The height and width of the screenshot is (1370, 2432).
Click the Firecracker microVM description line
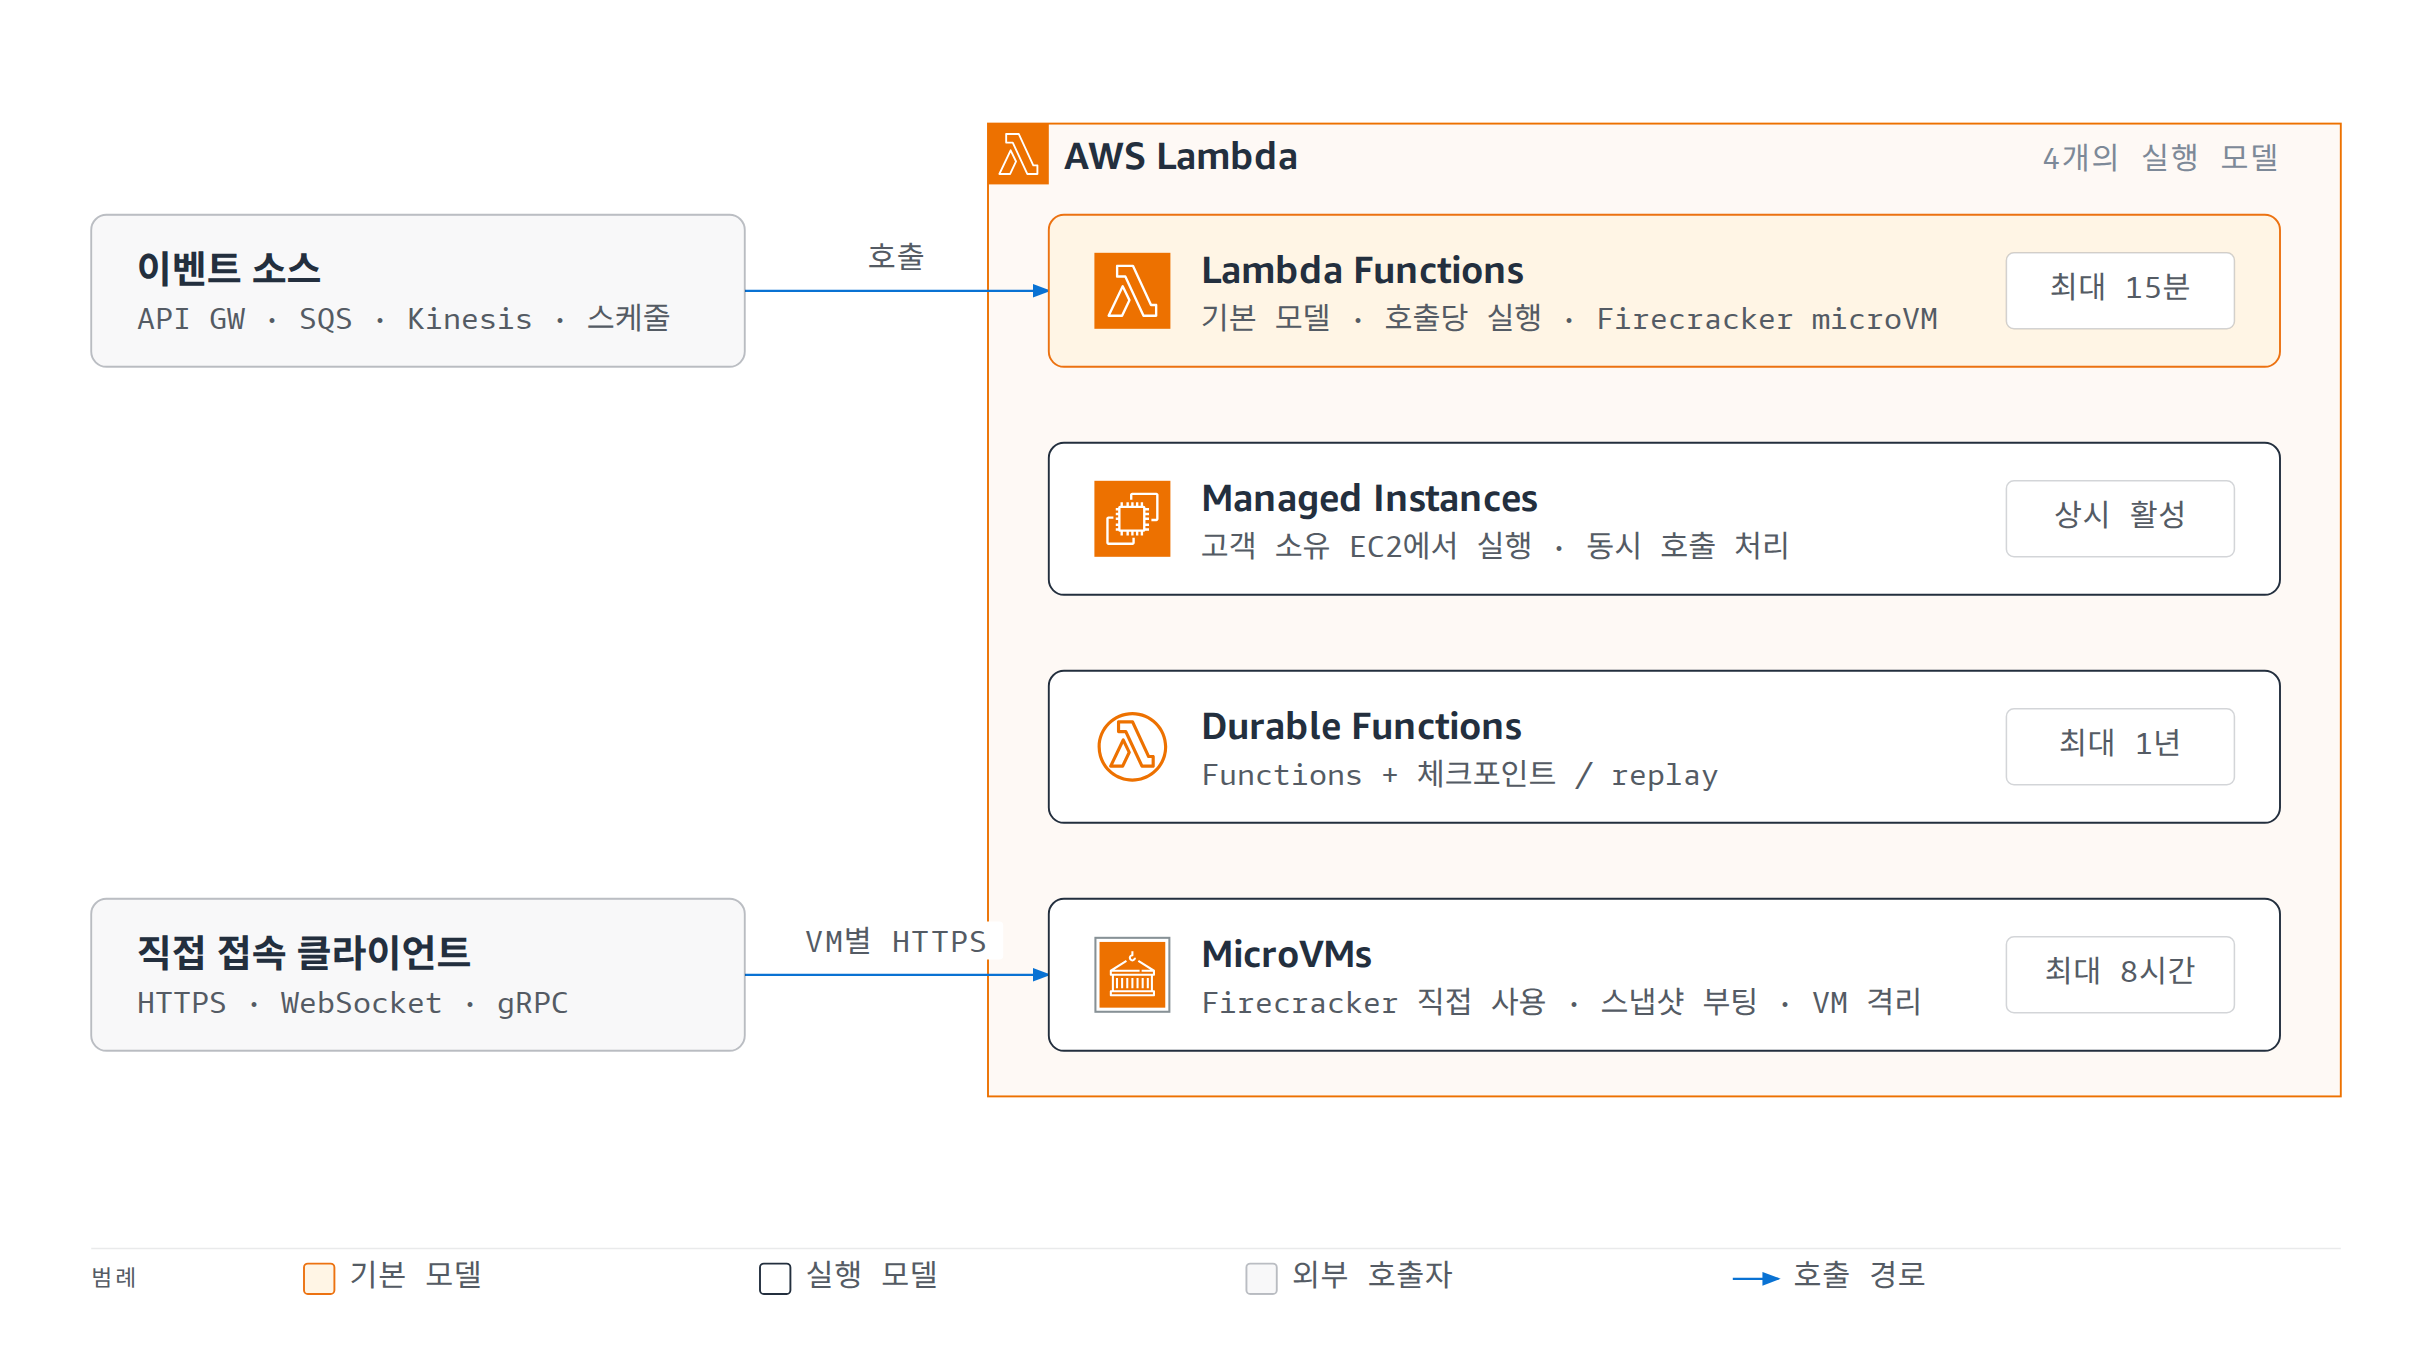coord(1569,319)
